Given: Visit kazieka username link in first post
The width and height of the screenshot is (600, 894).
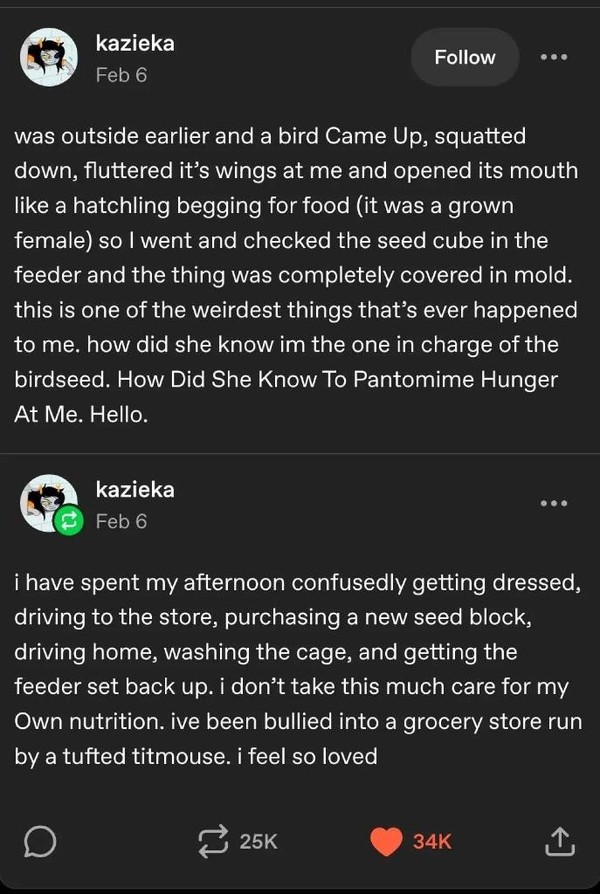Looking at the screenshot, I should click(x=135, y=43).
